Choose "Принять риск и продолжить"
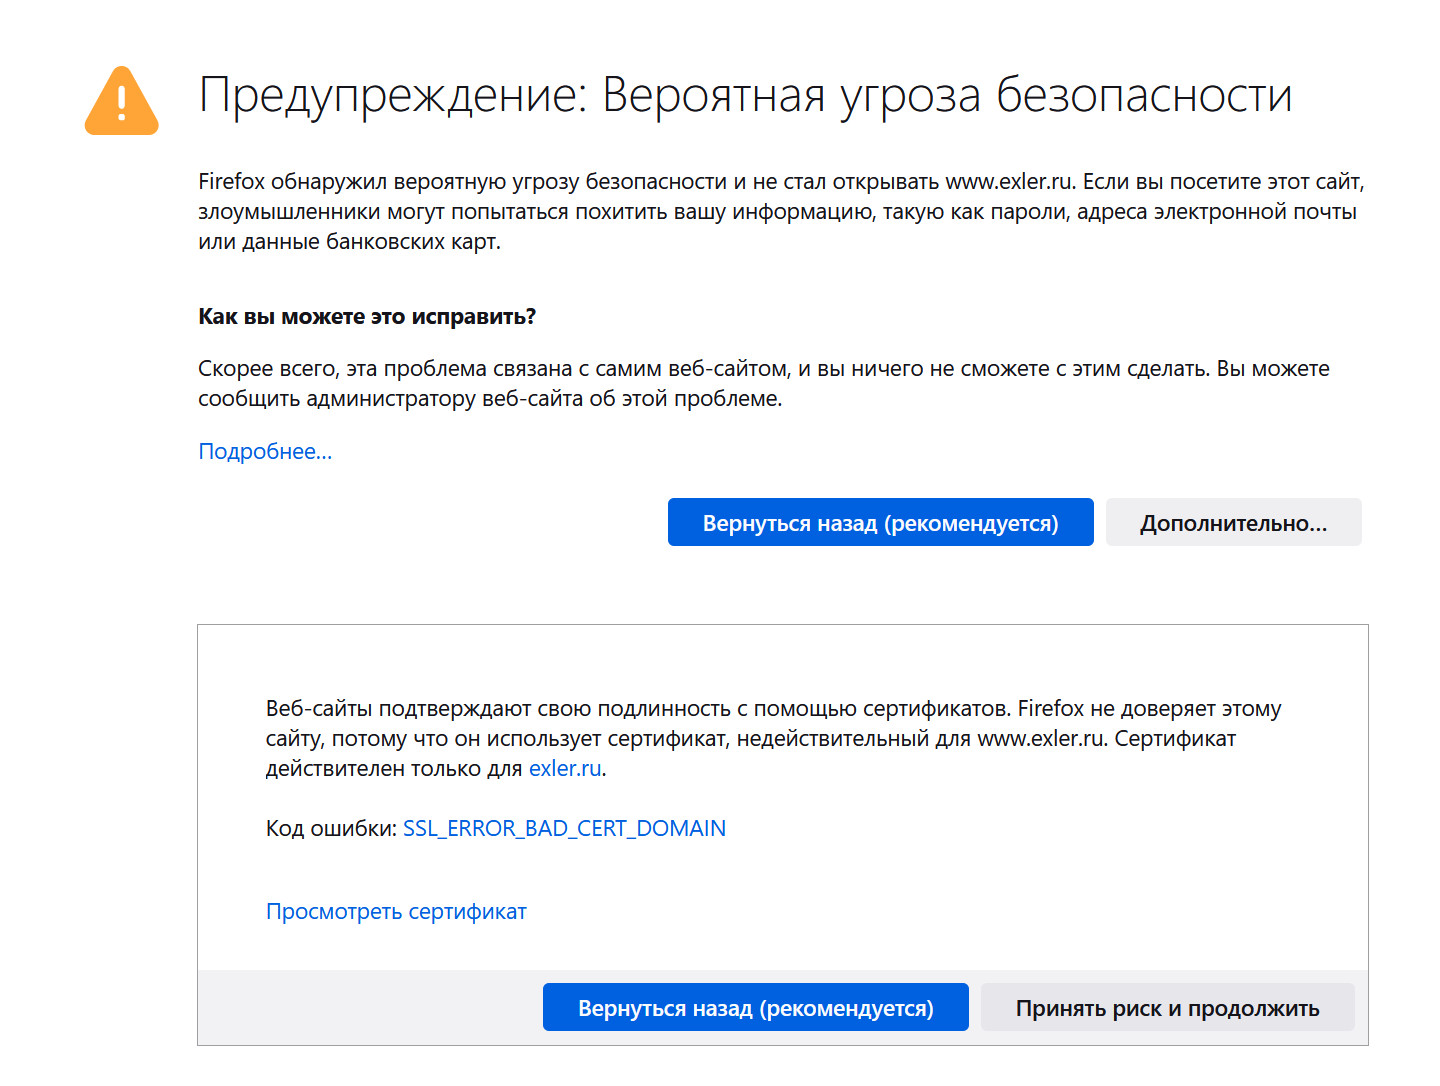This screenshot has height=1086, width=1440. [x=1167, y=1008]
